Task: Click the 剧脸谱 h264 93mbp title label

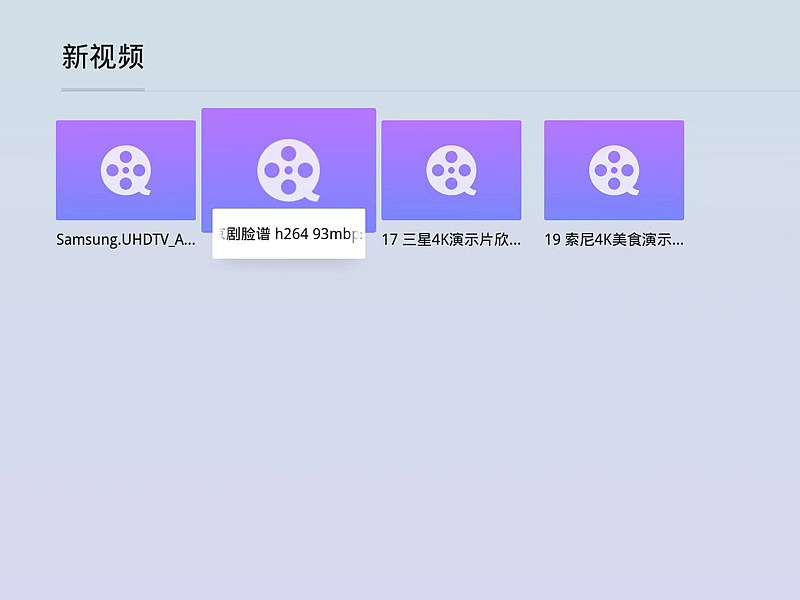Action: (x=289, y=234)
